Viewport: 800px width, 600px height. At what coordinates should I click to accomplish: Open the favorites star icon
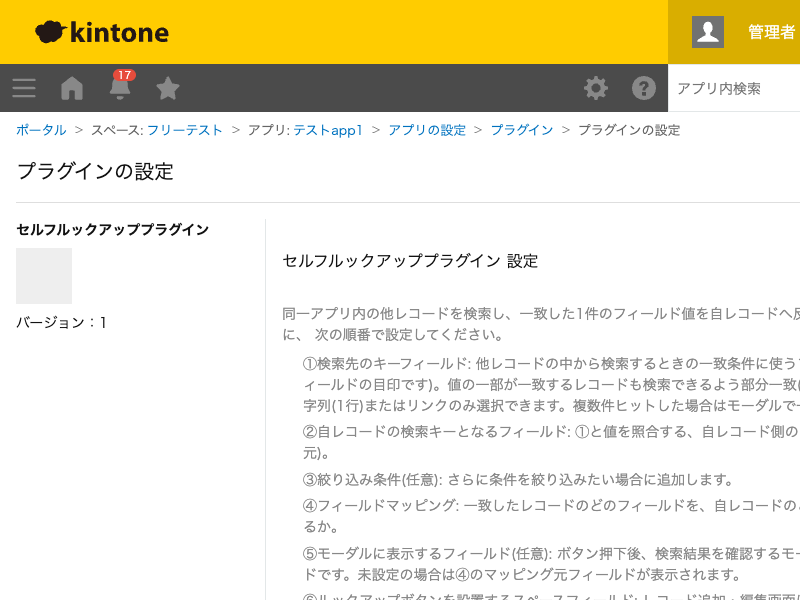168,88
